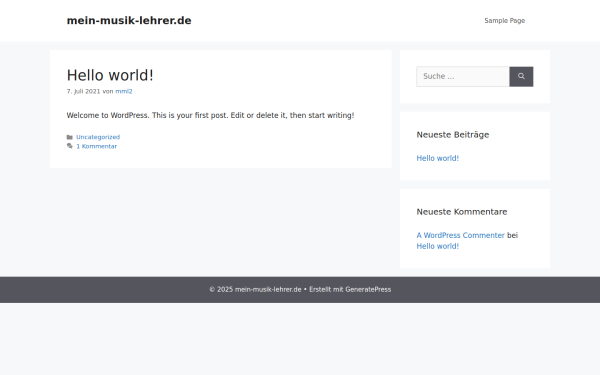This screenshot has height=375, width=600.
Task: Click the category folder icon beside Uncategorized
Action: [x=70, y=137]
